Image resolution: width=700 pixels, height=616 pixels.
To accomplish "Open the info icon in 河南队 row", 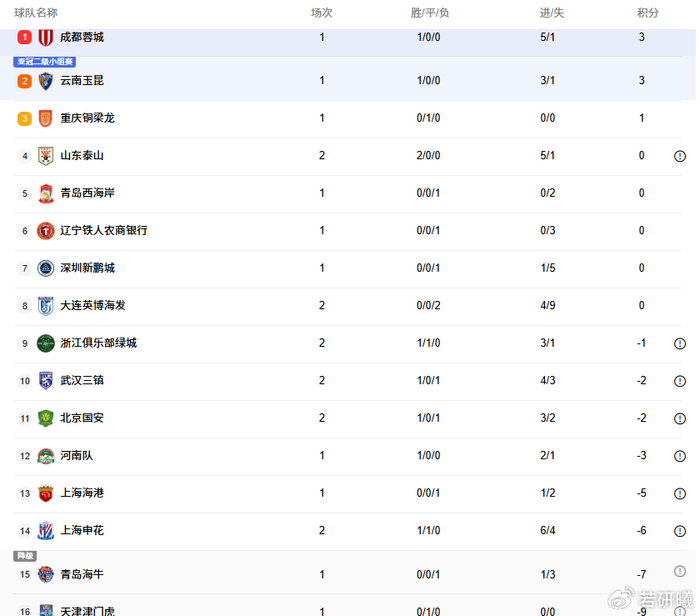I will (x=680, y=456).
